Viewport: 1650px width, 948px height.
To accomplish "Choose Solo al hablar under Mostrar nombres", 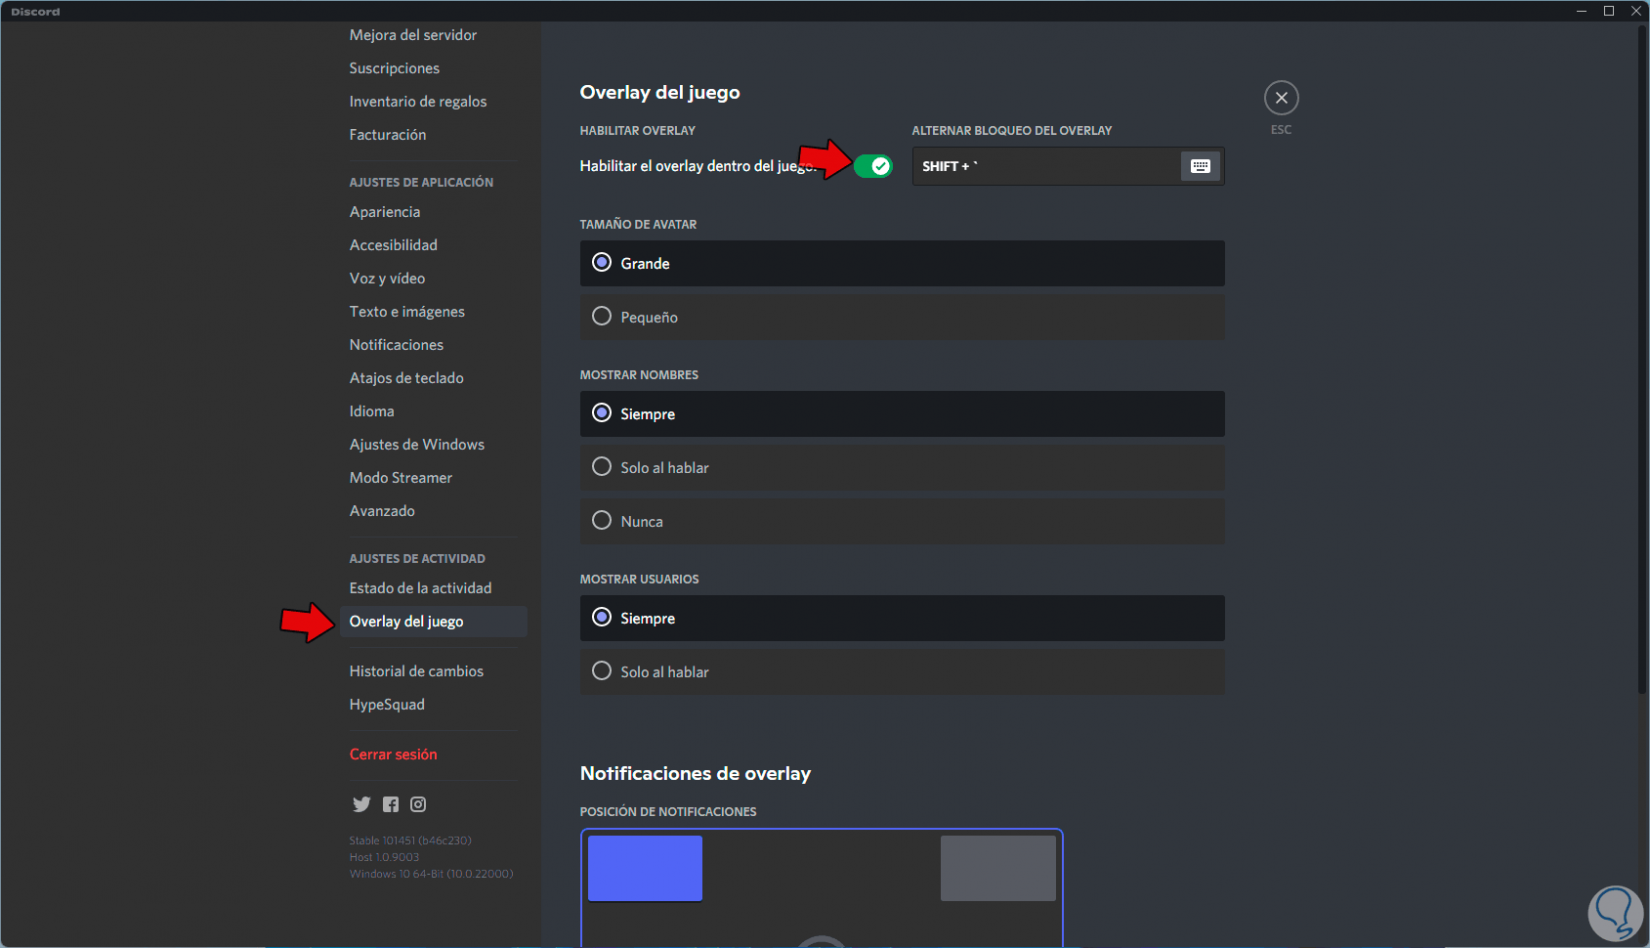I will [902, 467].
